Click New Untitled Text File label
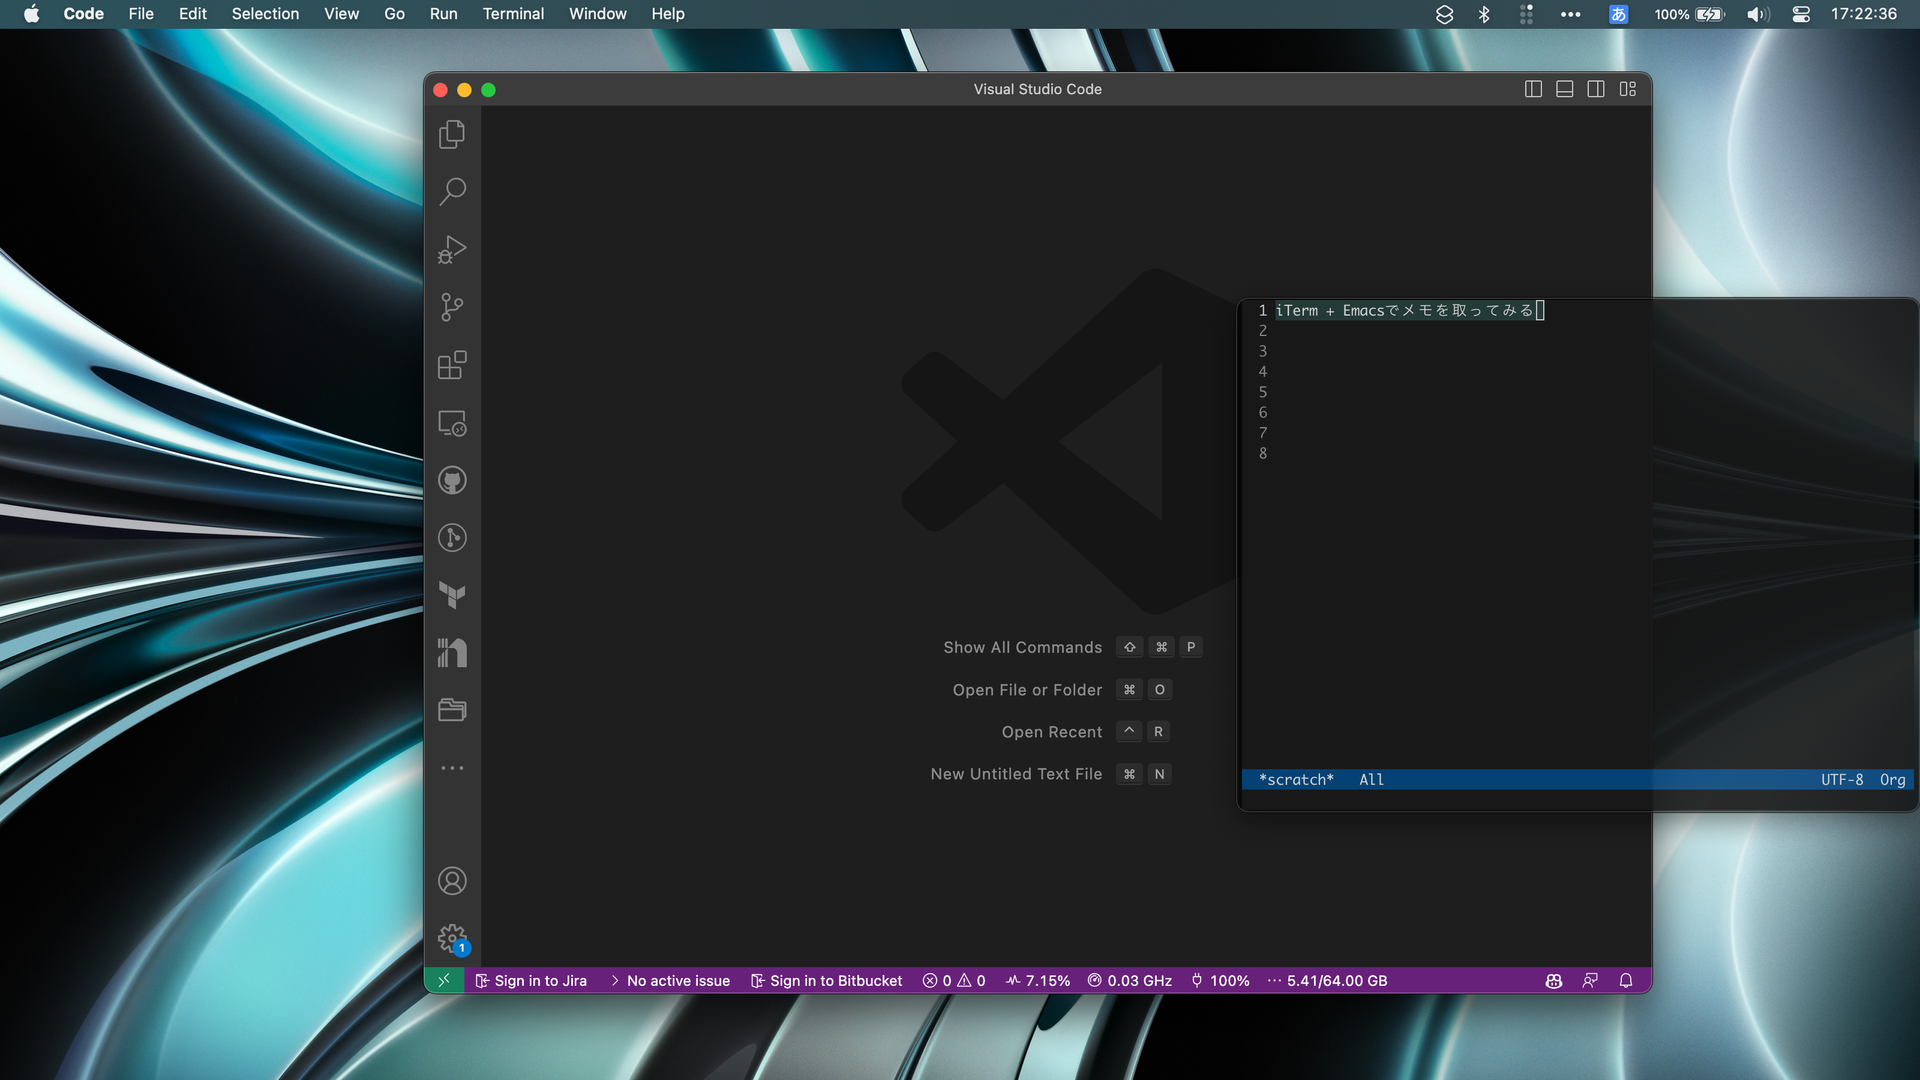This screenshot has width=1920, height=1080. click(x=1016, y=774)
